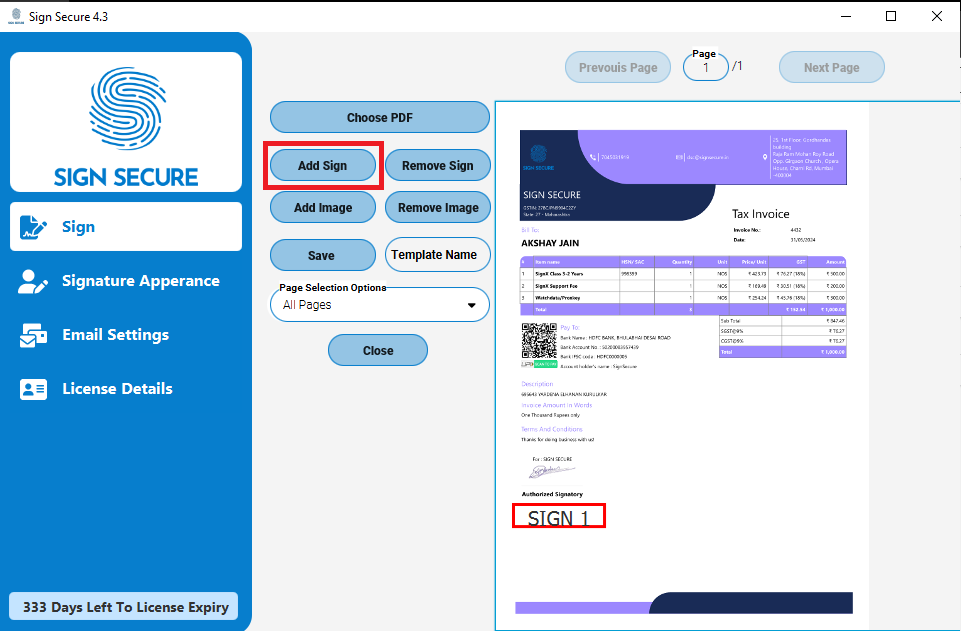Image resolution: width=961 pixels, height=631 pixels.
Task: Click Remove Sign button
Action: [438, 165]
